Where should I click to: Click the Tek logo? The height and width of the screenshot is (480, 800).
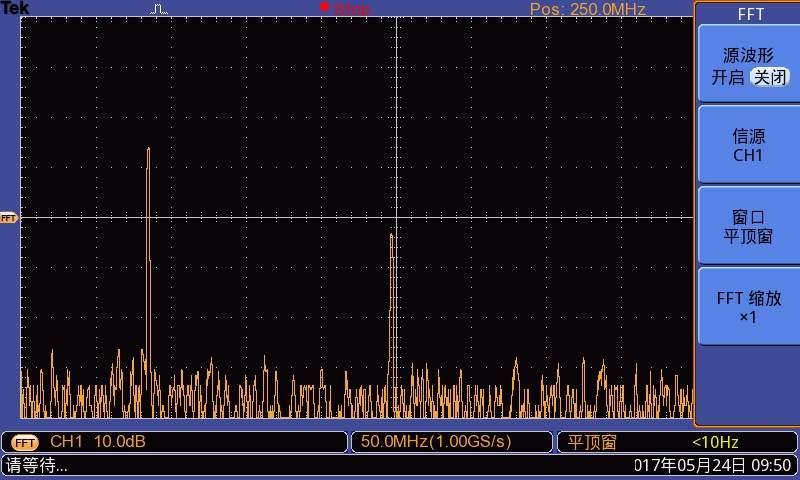pyautogui.click(x=15, y=8)
